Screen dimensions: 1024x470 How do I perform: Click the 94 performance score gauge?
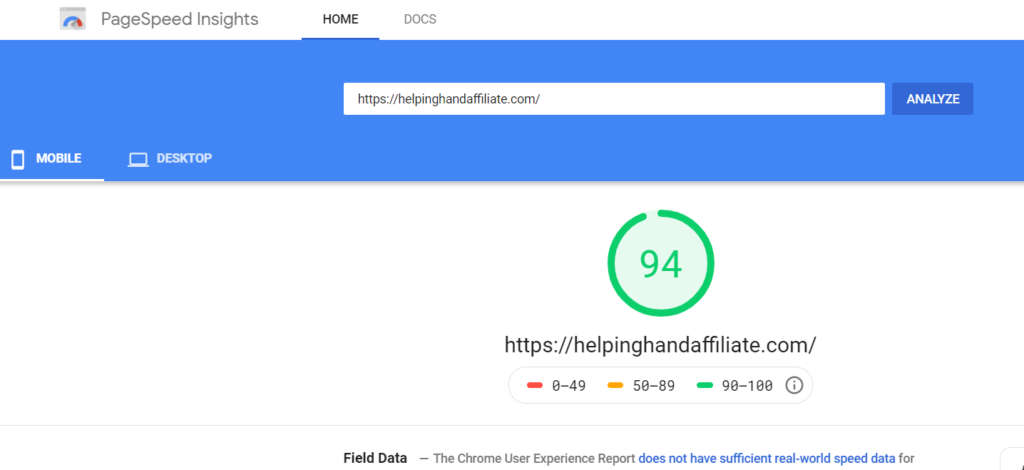(x=660, y=263)
